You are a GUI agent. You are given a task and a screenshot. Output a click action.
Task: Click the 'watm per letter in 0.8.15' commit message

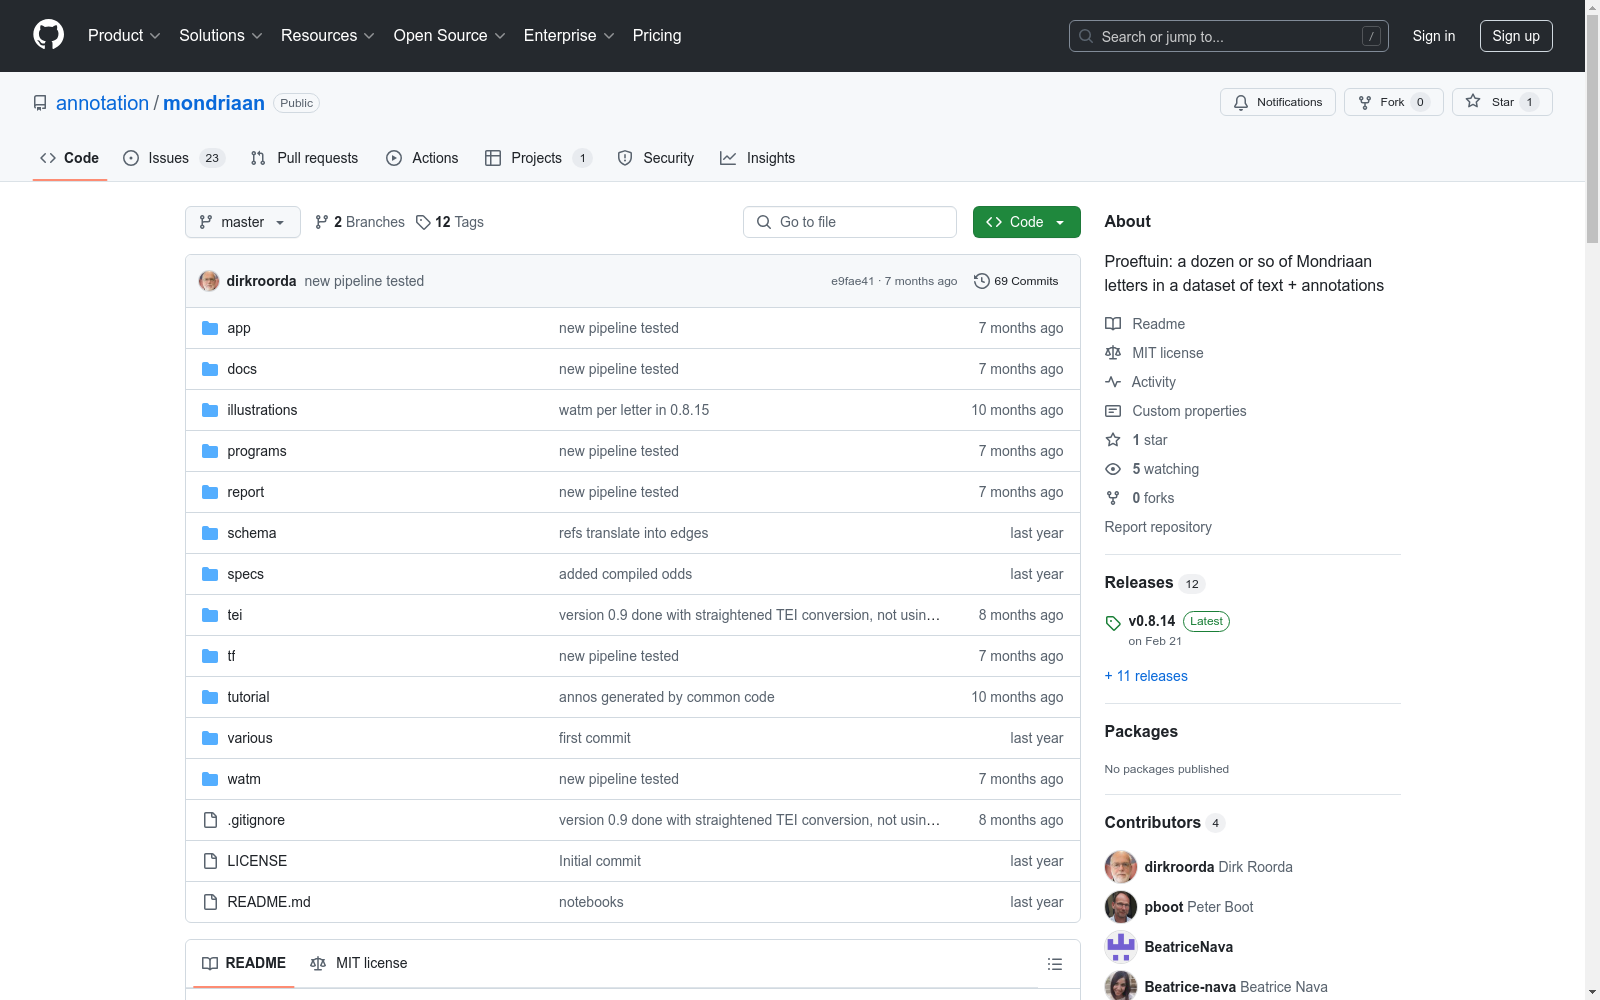(x=634, y=410)
